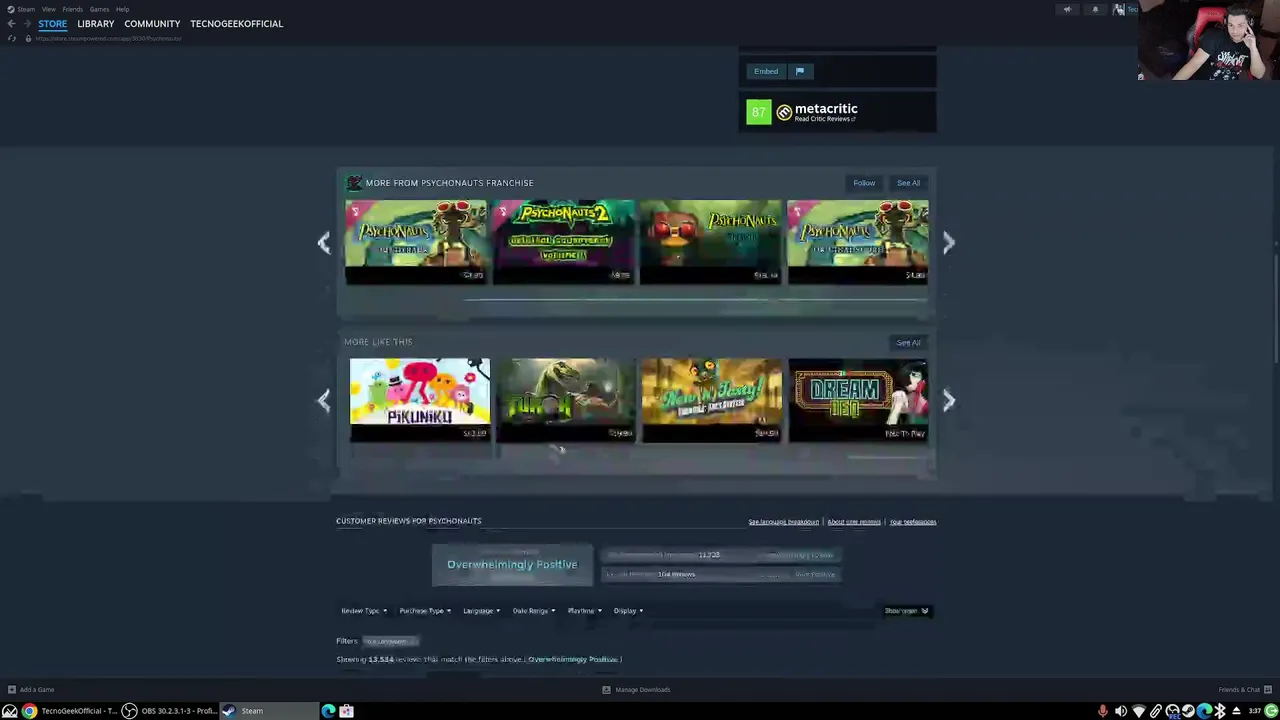The image size is (1280, 720).
Task: Open the Dream thumbnail marked Free To Play
Action: (858, 400)
